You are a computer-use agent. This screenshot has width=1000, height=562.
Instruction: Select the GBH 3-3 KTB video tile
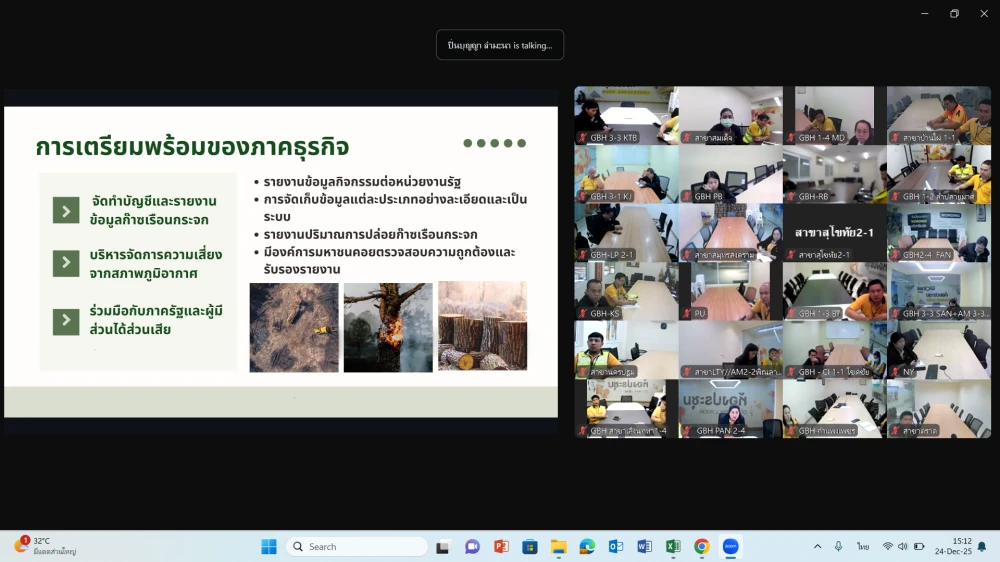(626, 115)
